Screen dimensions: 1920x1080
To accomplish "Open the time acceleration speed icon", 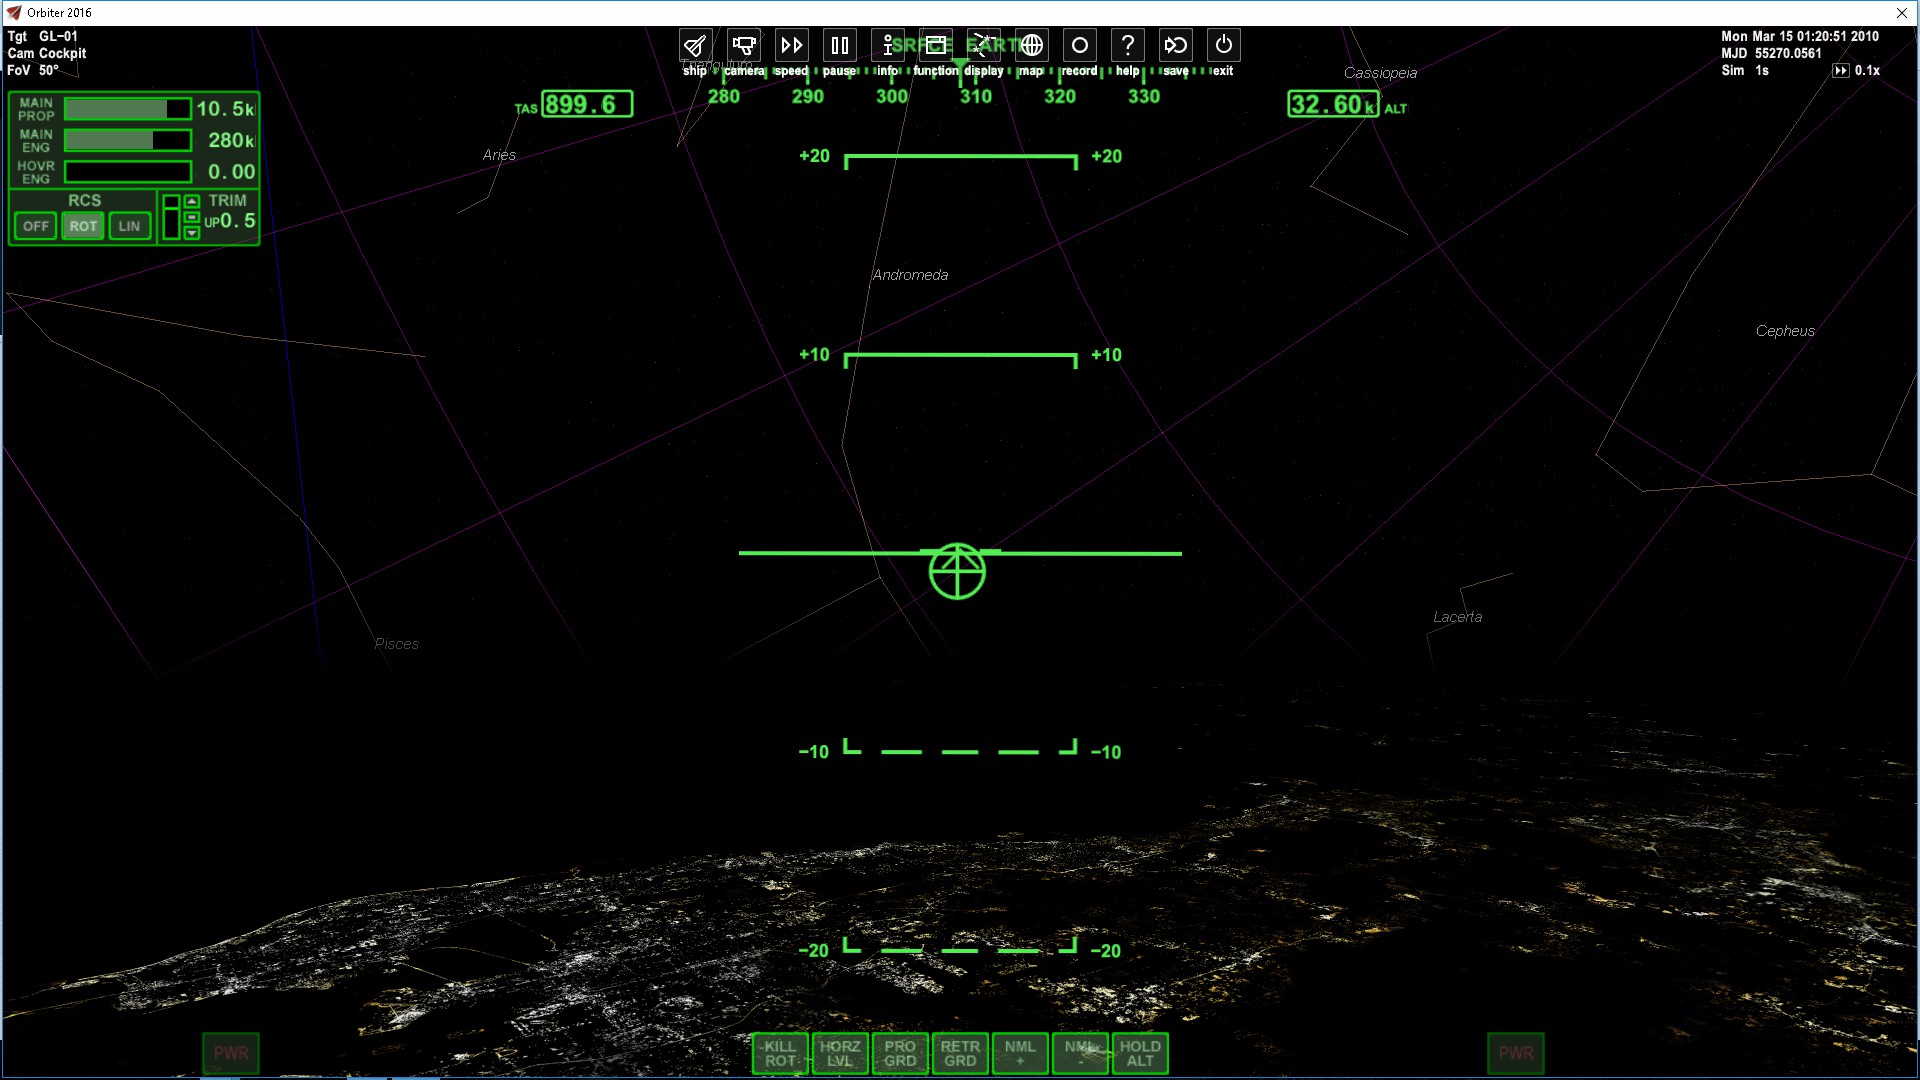I will click(x=791, y=46).
